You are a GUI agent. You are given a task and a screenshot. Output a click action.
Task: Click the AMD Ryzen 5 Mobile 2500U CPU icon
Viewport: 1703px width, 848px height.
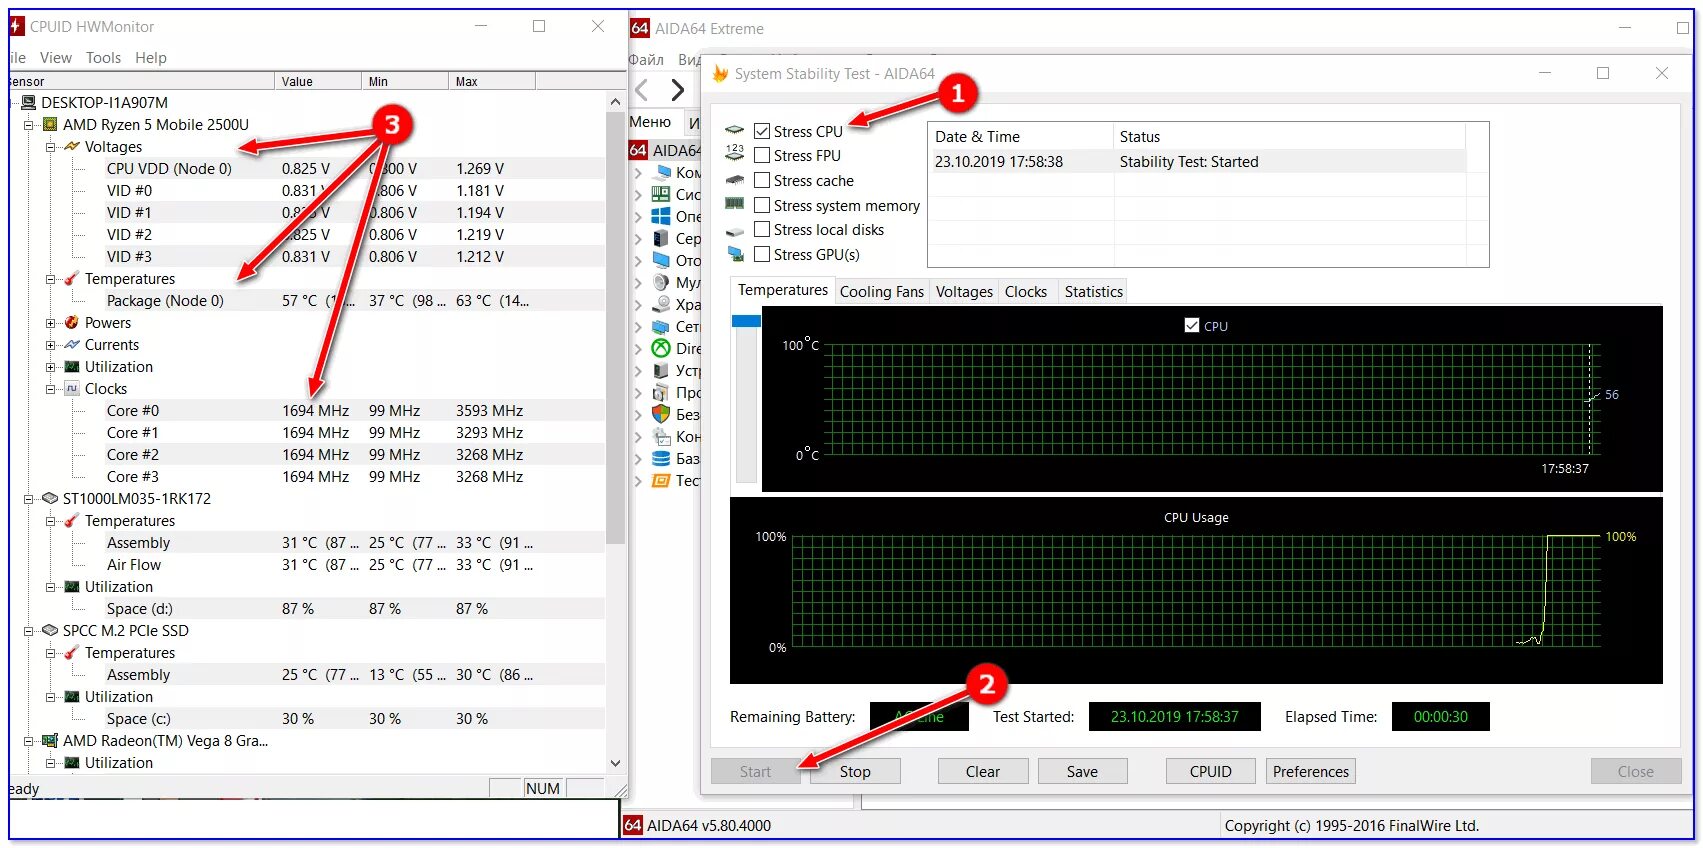click(x=50, y=125)
